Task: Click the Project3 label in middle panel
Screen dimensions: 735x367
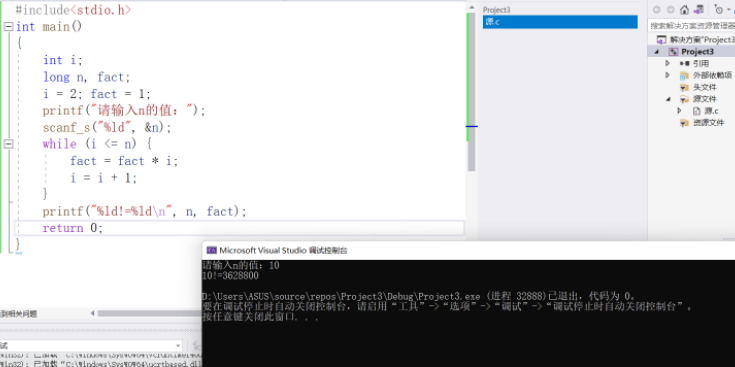Action: click(496, 10)
